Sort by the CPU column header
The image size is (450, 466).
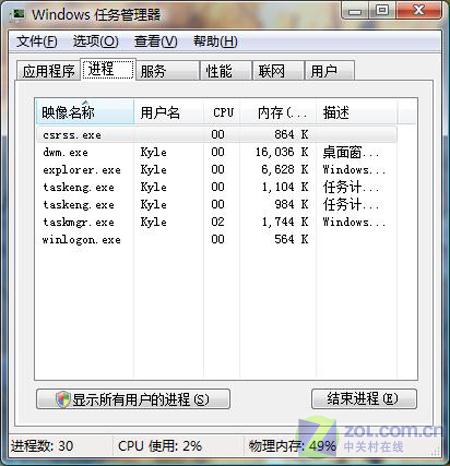tap(222, 112)
